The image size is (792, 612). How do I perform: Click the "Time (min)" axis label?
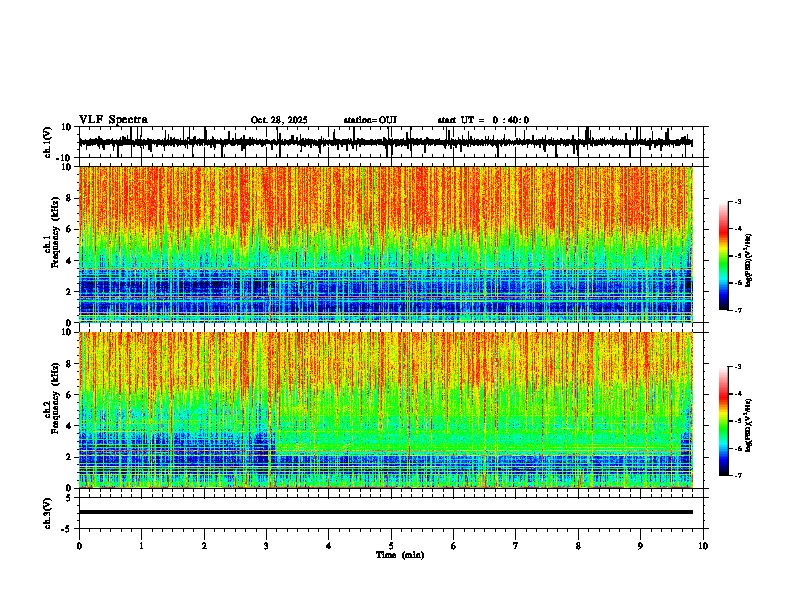click(400, 555)
